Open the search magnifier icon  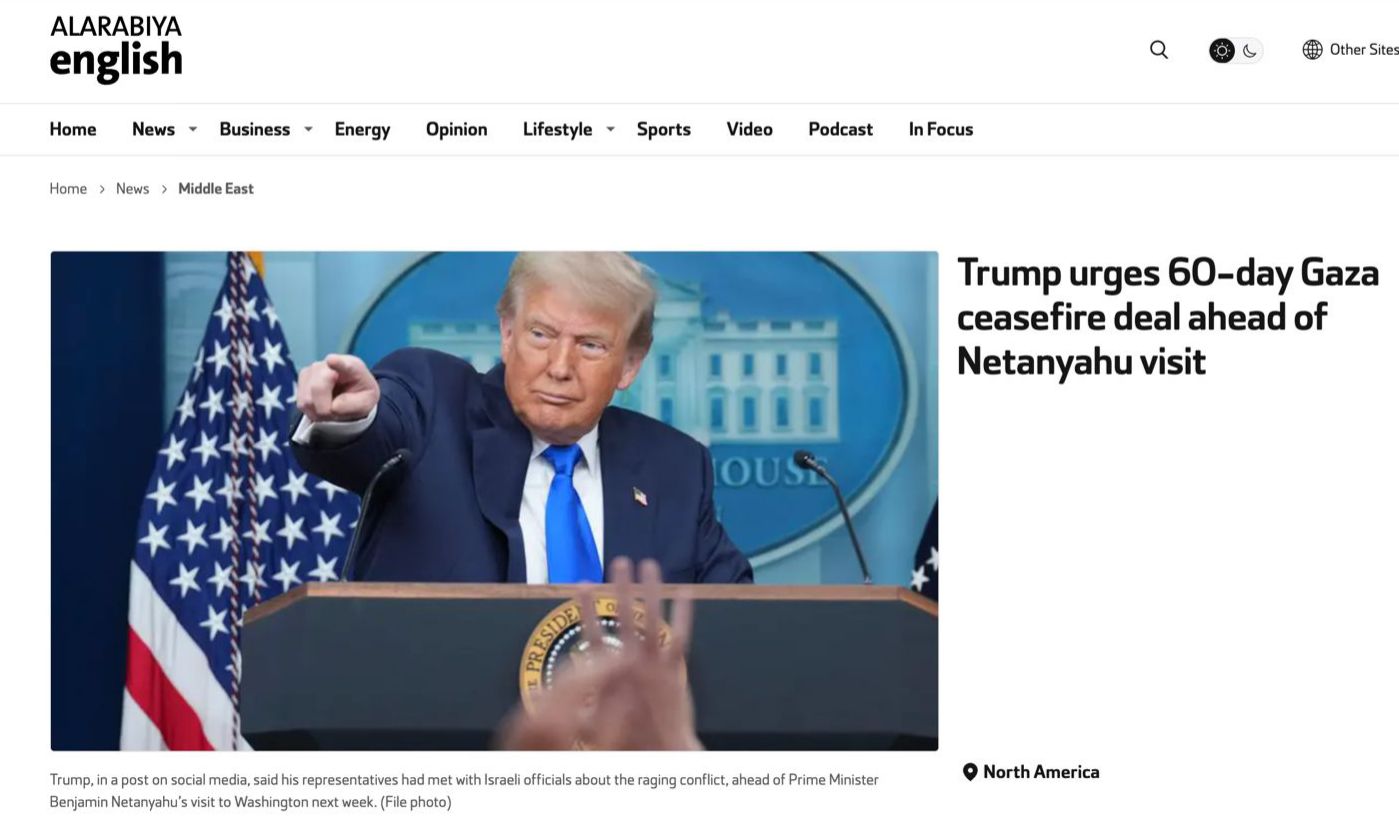point(1159,50)
